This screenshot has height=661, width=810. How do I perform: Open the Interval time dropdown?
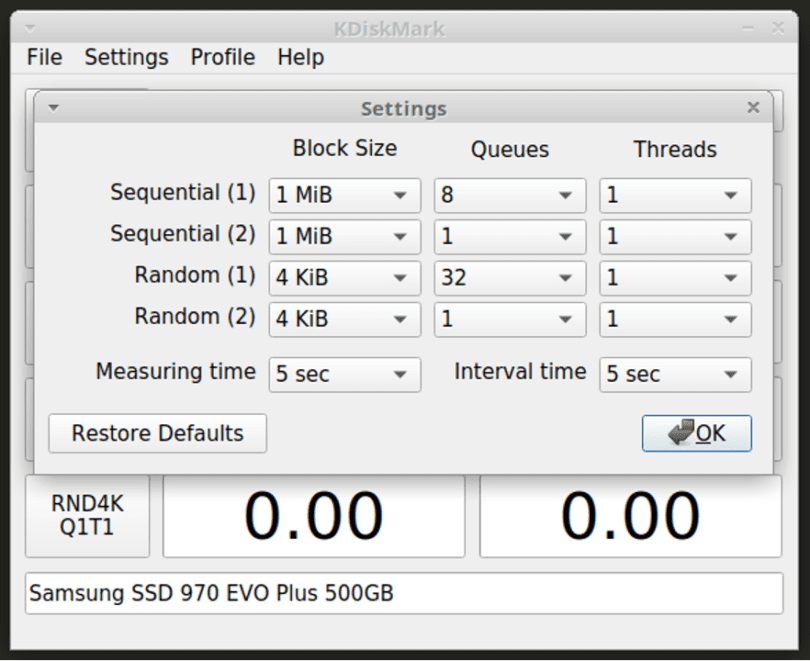coord(674,374)
